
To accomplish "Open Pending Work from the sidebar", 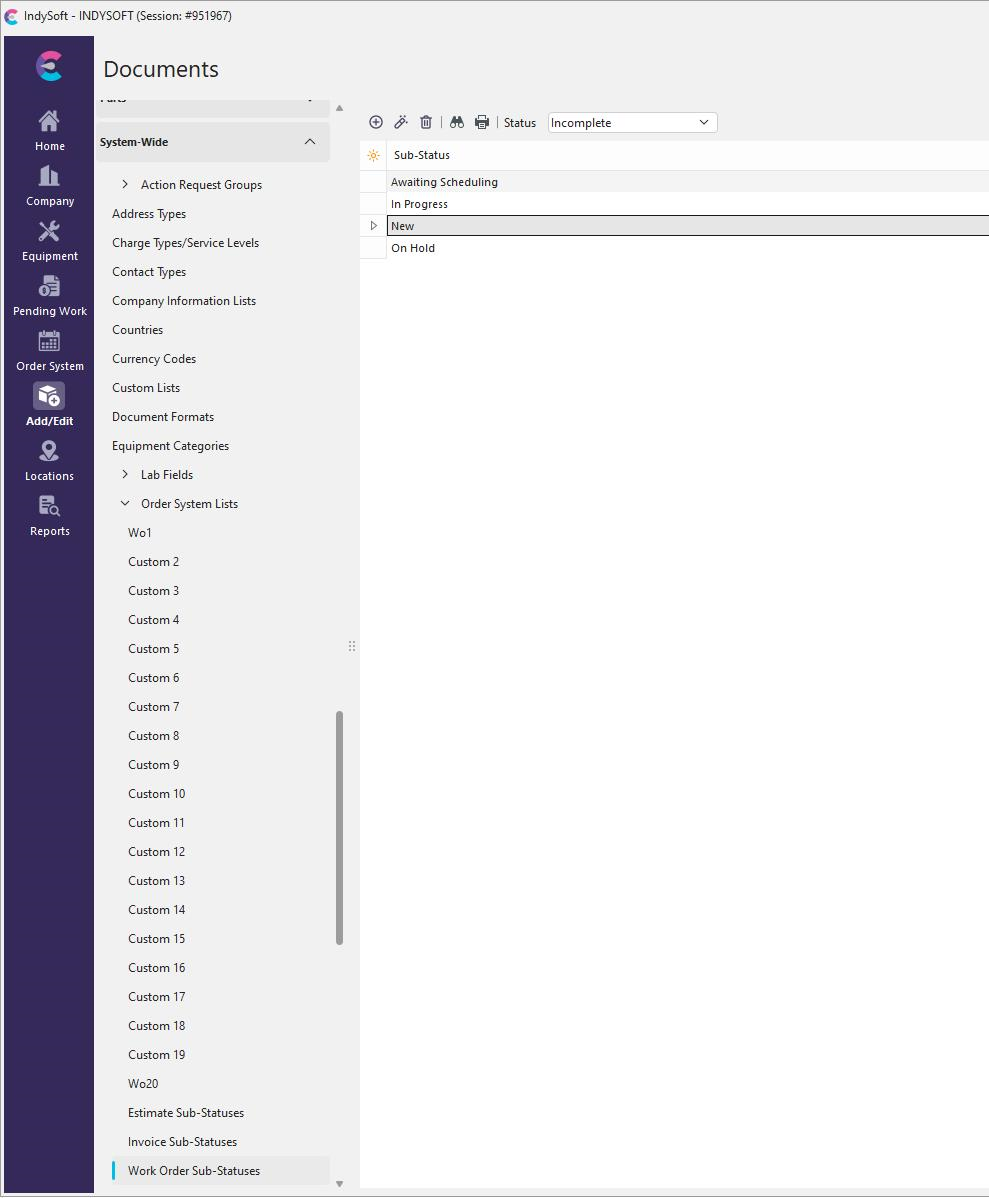I will tap(49, 295).
